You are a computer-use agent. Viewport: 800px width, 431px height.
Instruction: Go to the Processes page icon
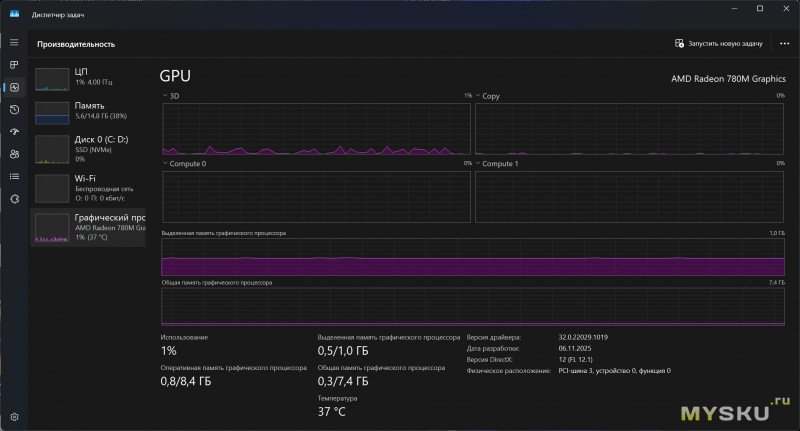pyautogui.click(x=14, y=65)
